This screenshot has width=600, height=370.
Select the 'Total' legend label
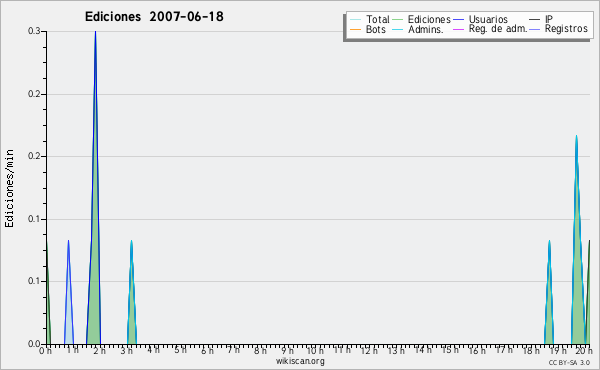377,19
